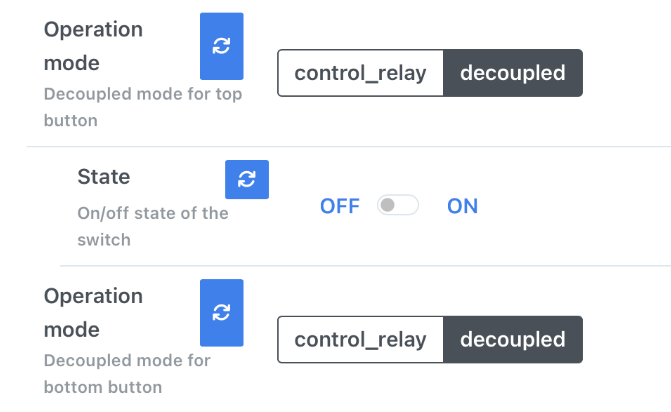671x412 pixels.
Task: Click the gray knob of State switch
Action: point(387,205)
